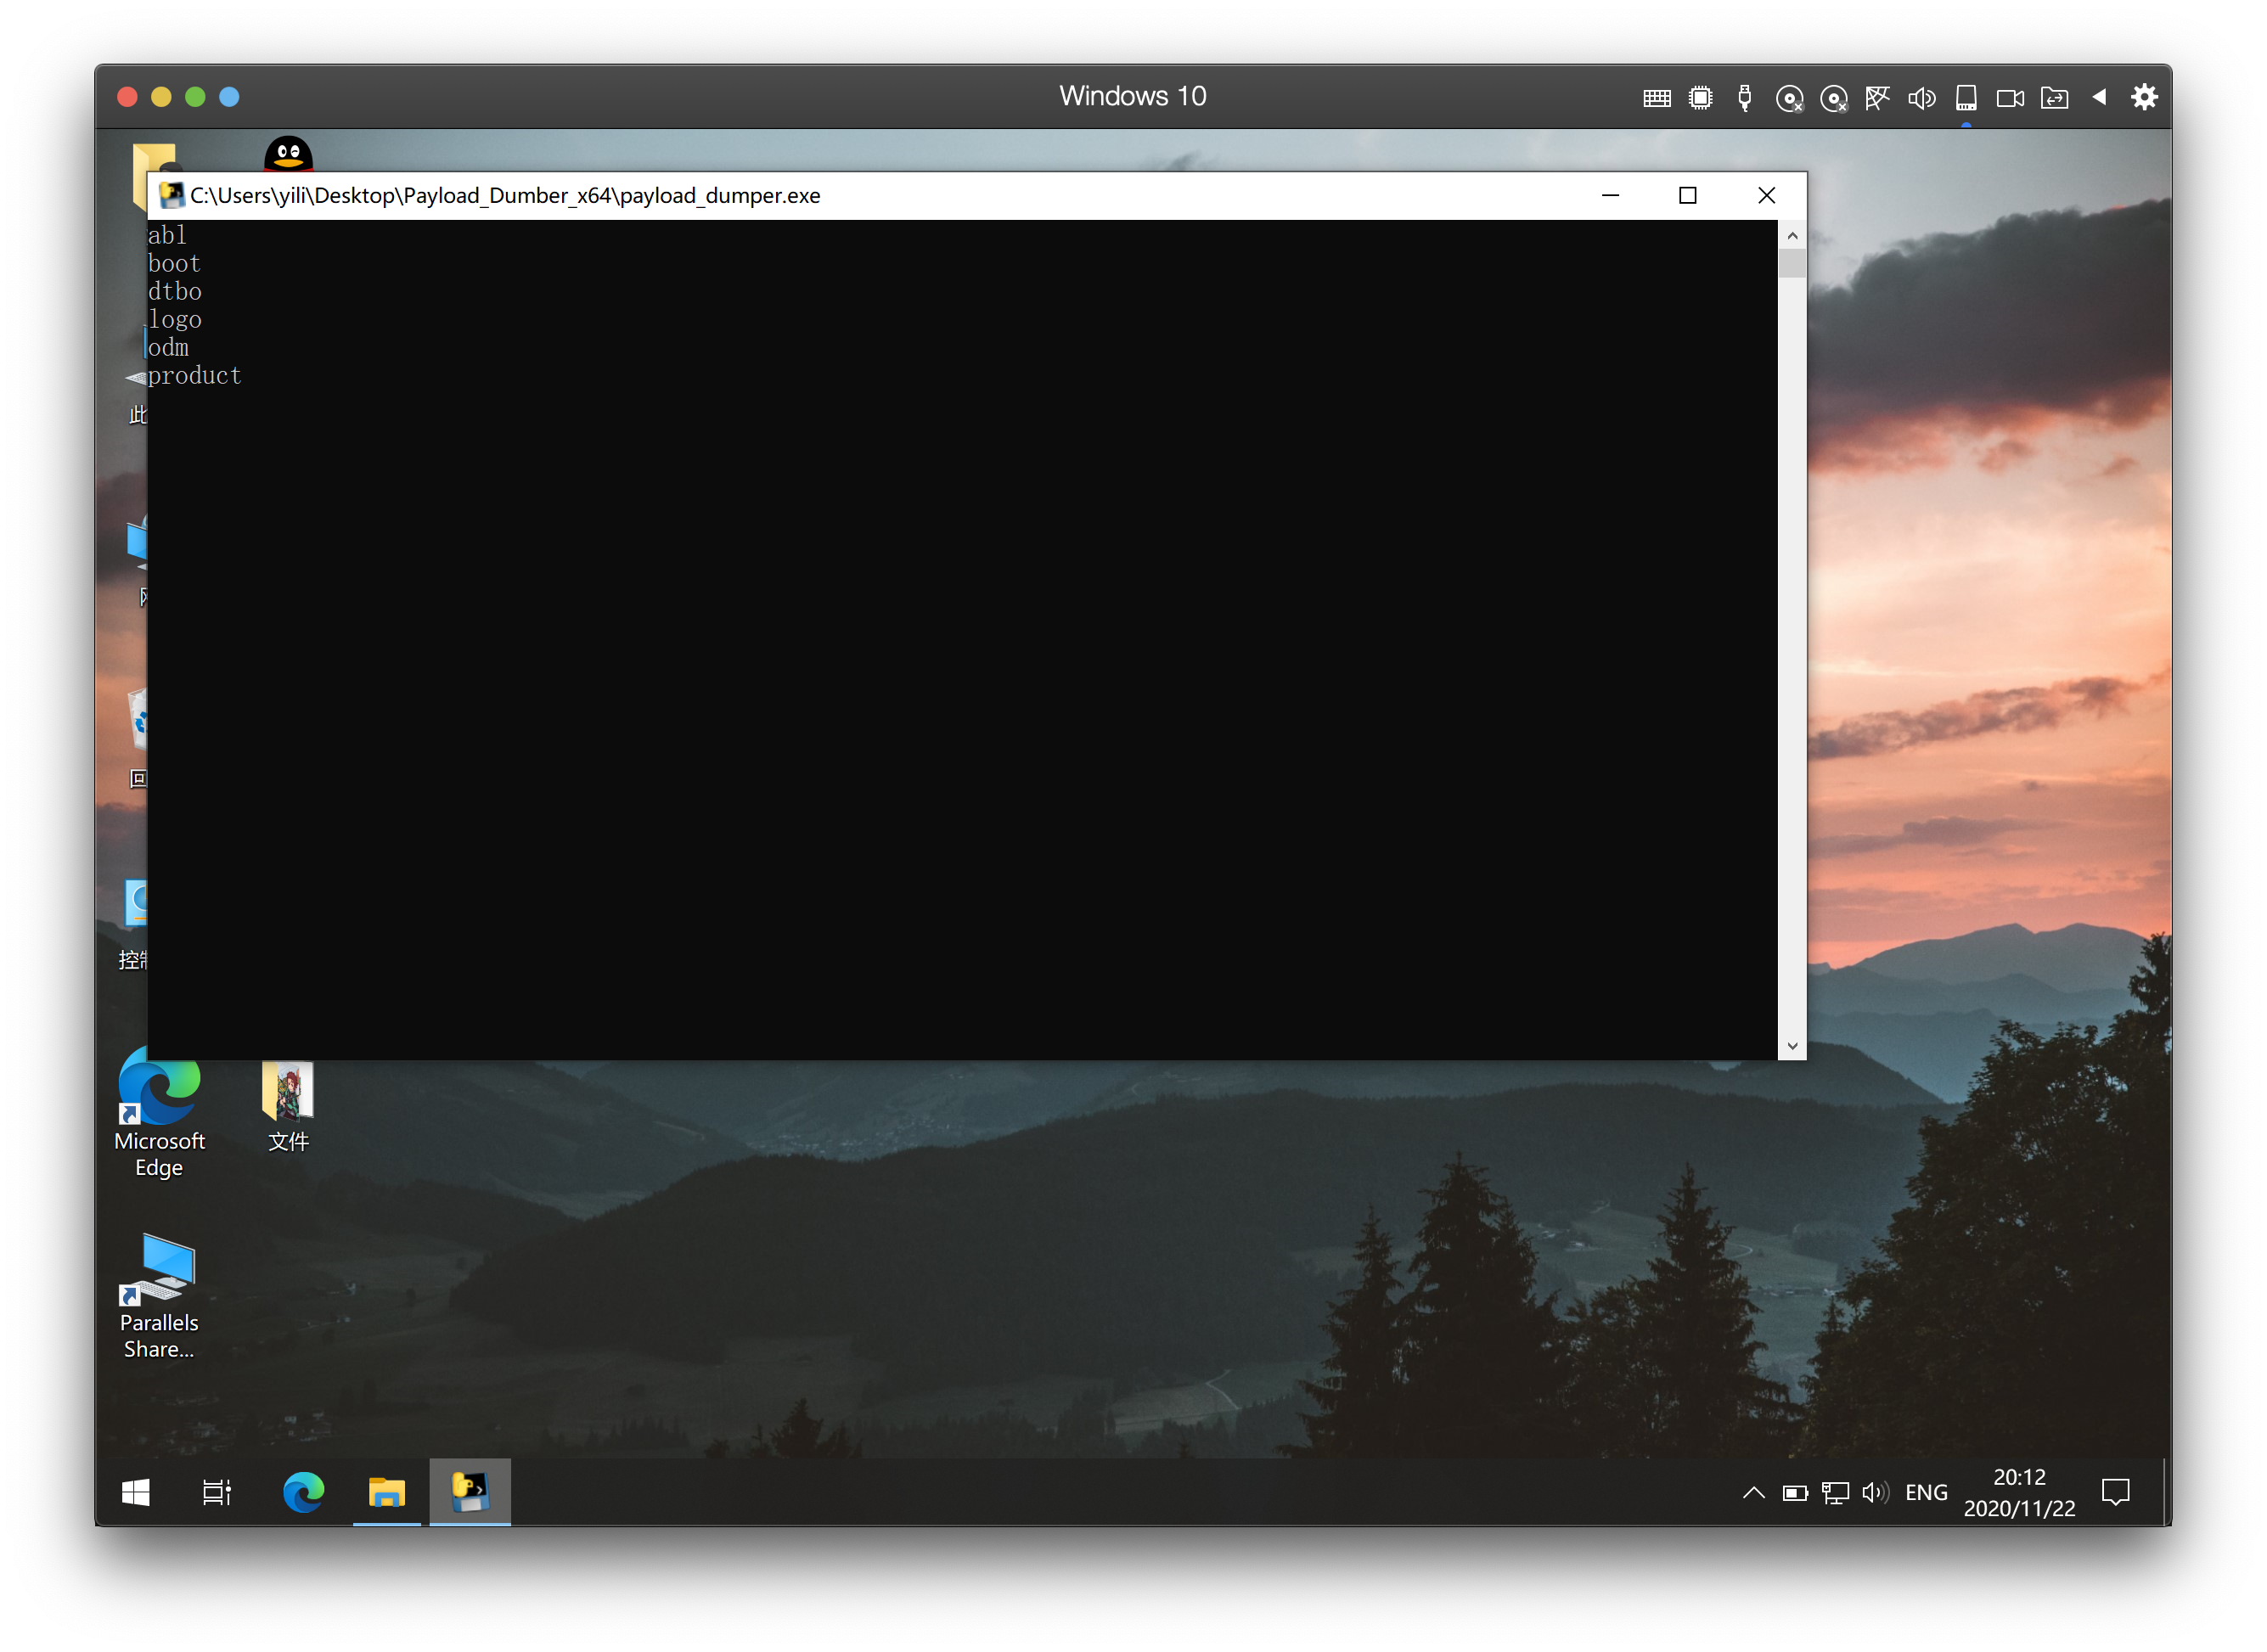Maximize the payload_dumper.exe console window
Image resolution: width=2267 pixels, height=1652 pixels.
coord(1688,195)
